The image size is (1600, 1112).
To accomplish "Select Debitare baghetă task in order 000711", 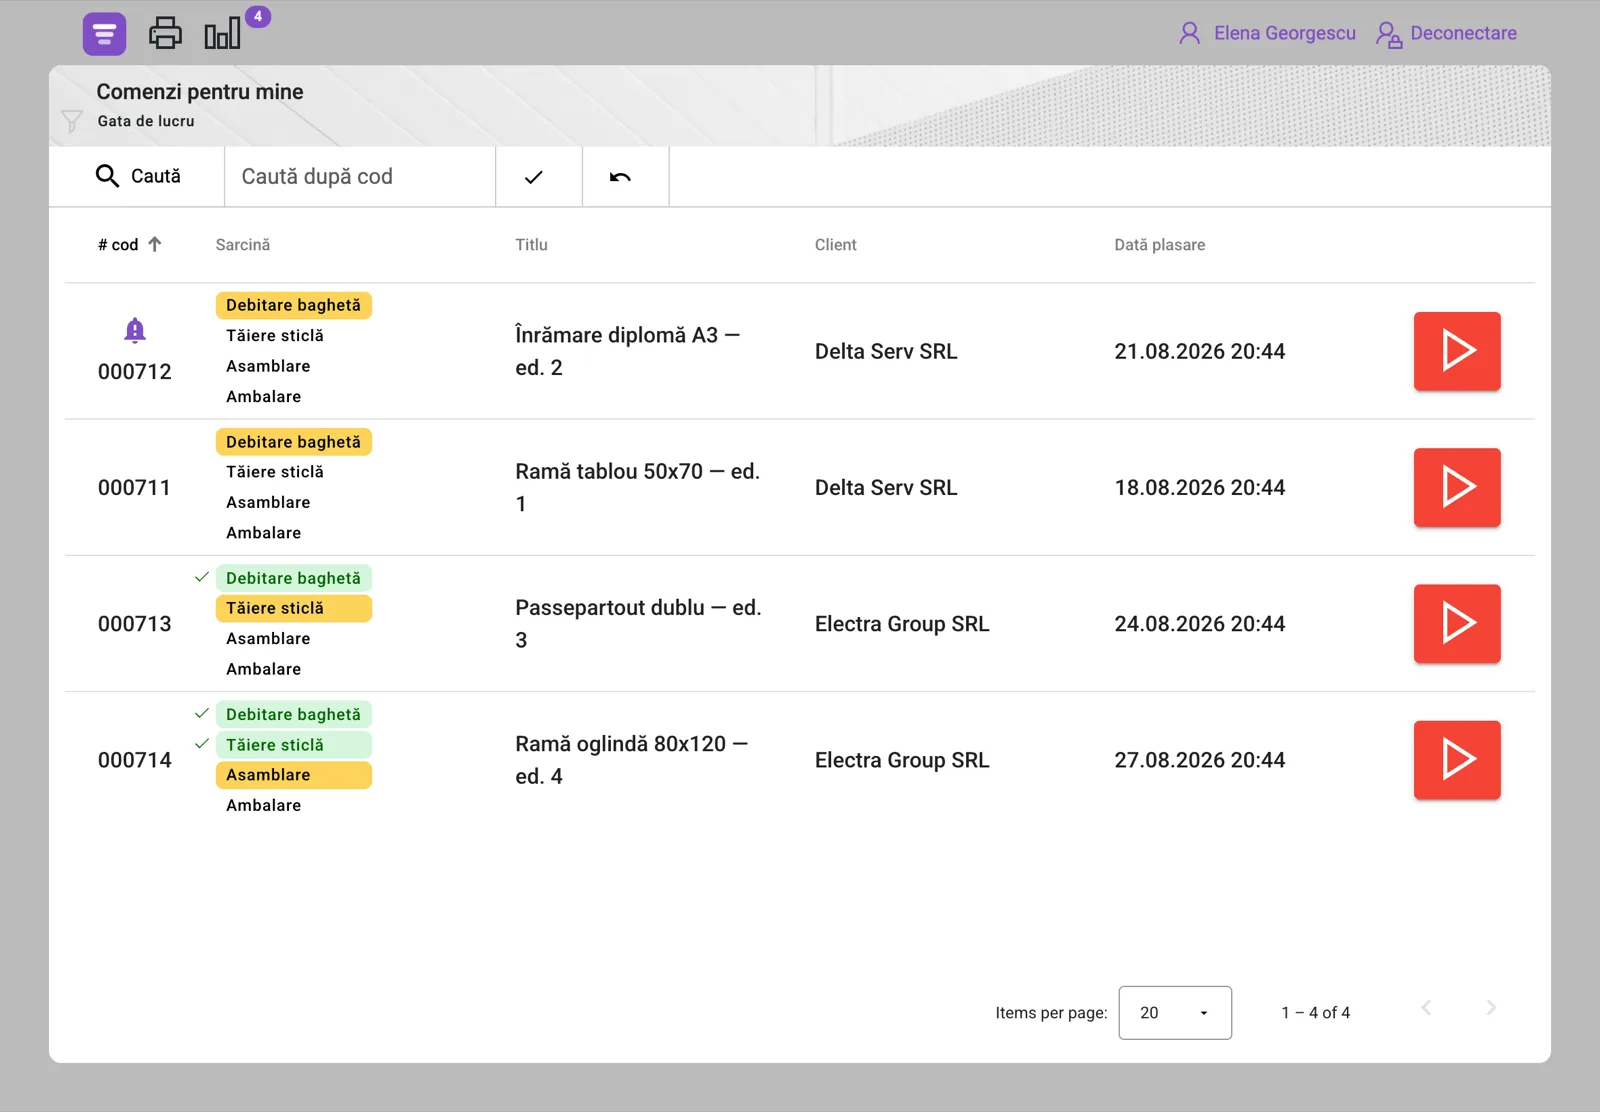I will tap(294, 442).
